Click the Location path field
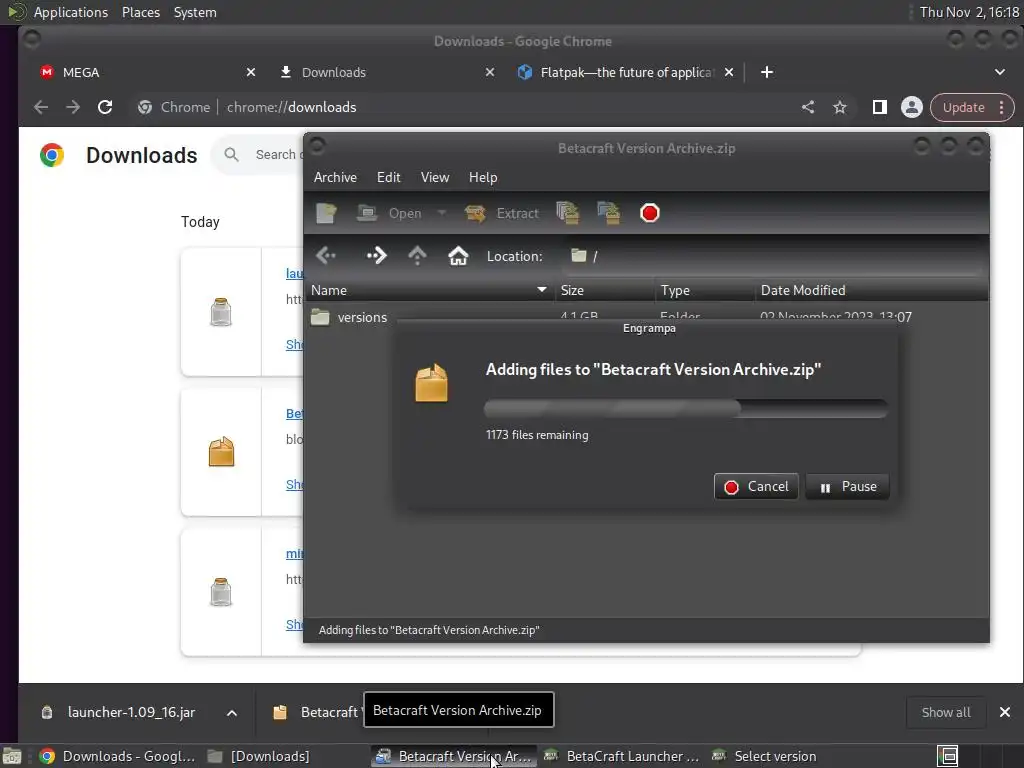The width and height of the screenshot is (1024, 768). coord(774,256)
